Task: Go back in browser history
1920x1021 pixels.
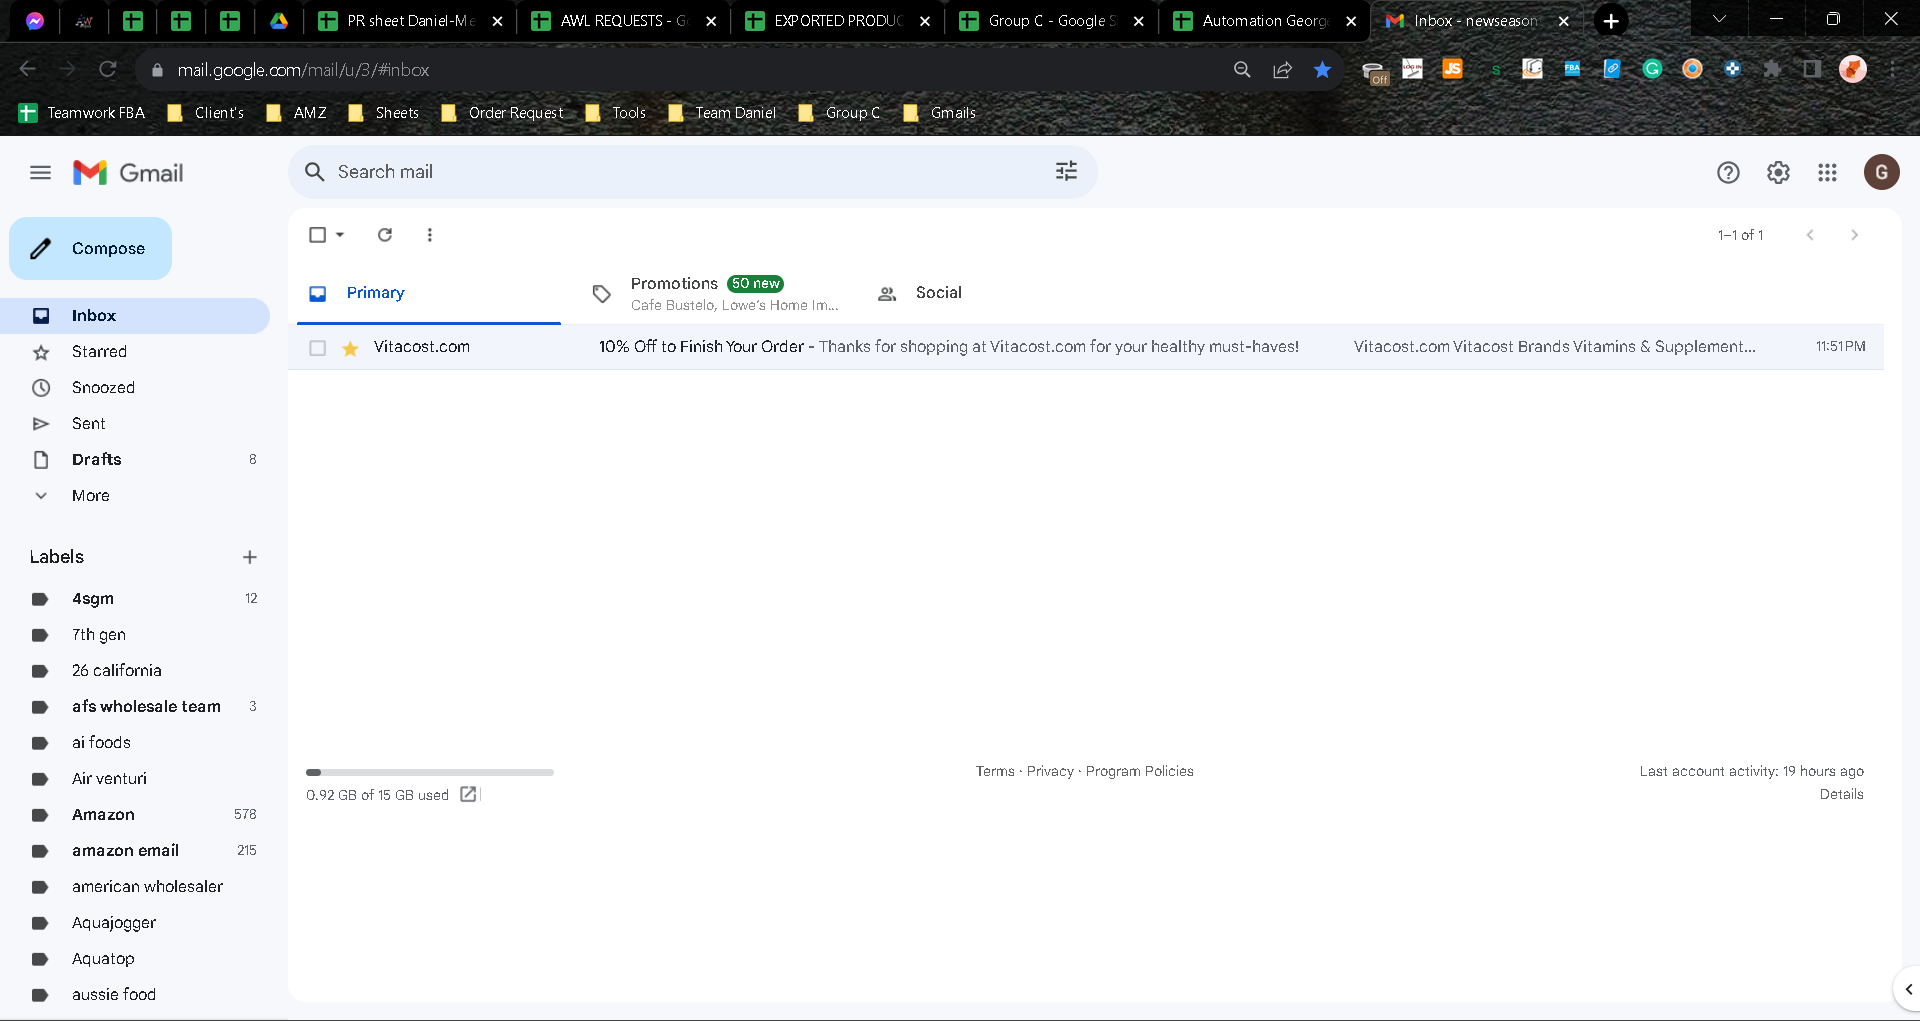Action: point(28,69)
